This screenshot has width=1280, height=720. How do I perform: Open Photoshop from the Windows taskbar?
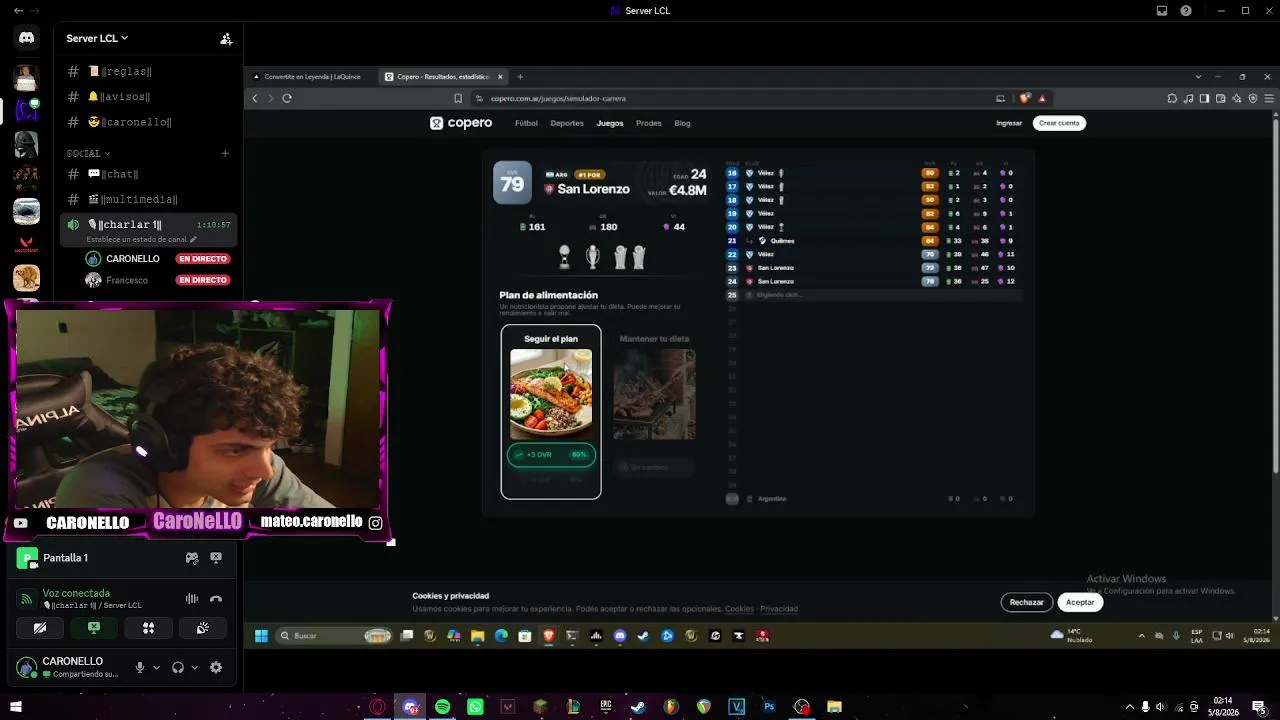tap(769, 707)
